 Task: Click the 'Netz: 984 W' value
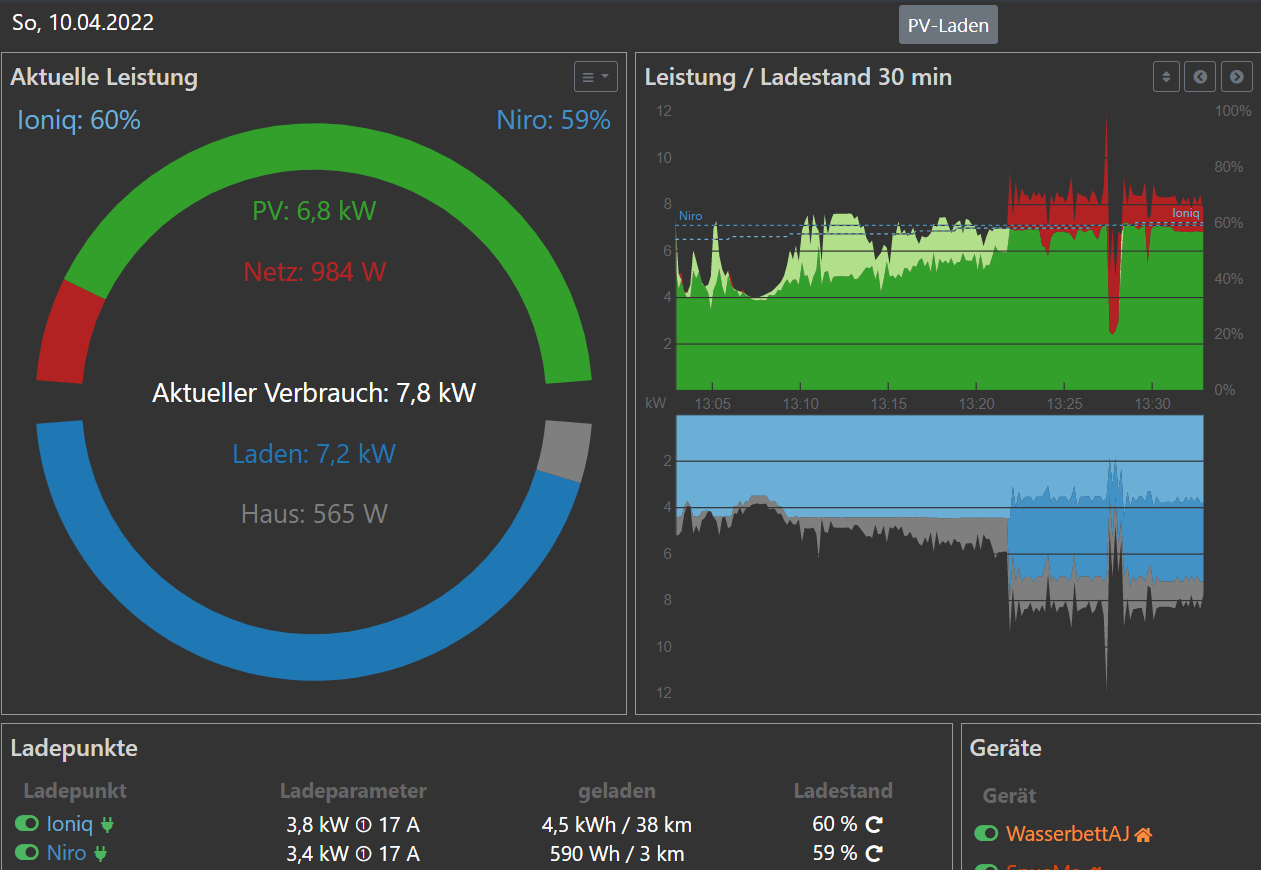[x=314, y=271]
